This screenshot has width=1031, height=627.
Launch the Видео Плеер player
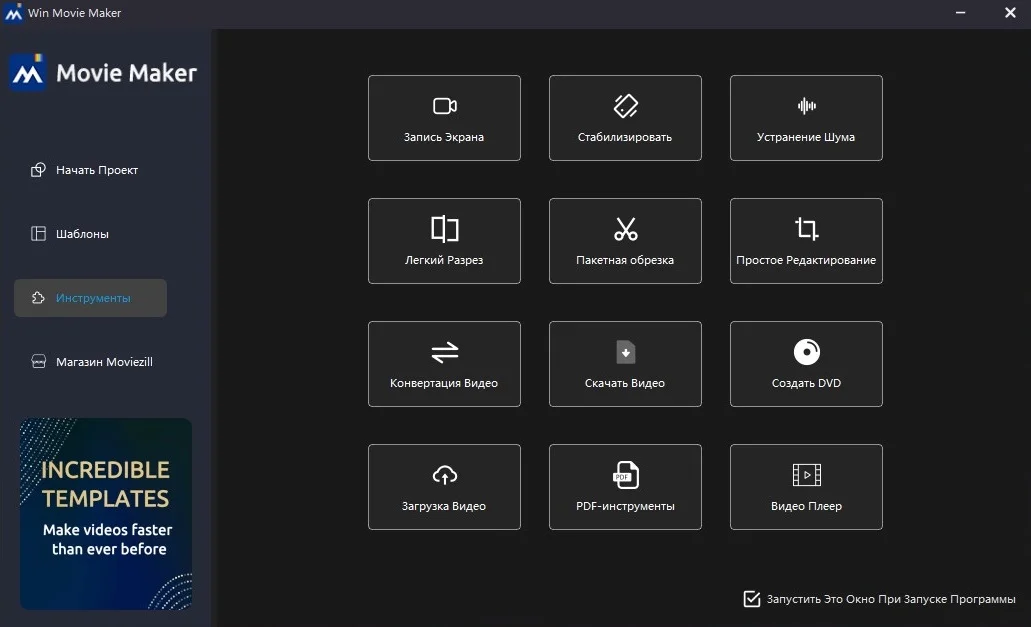806,487
